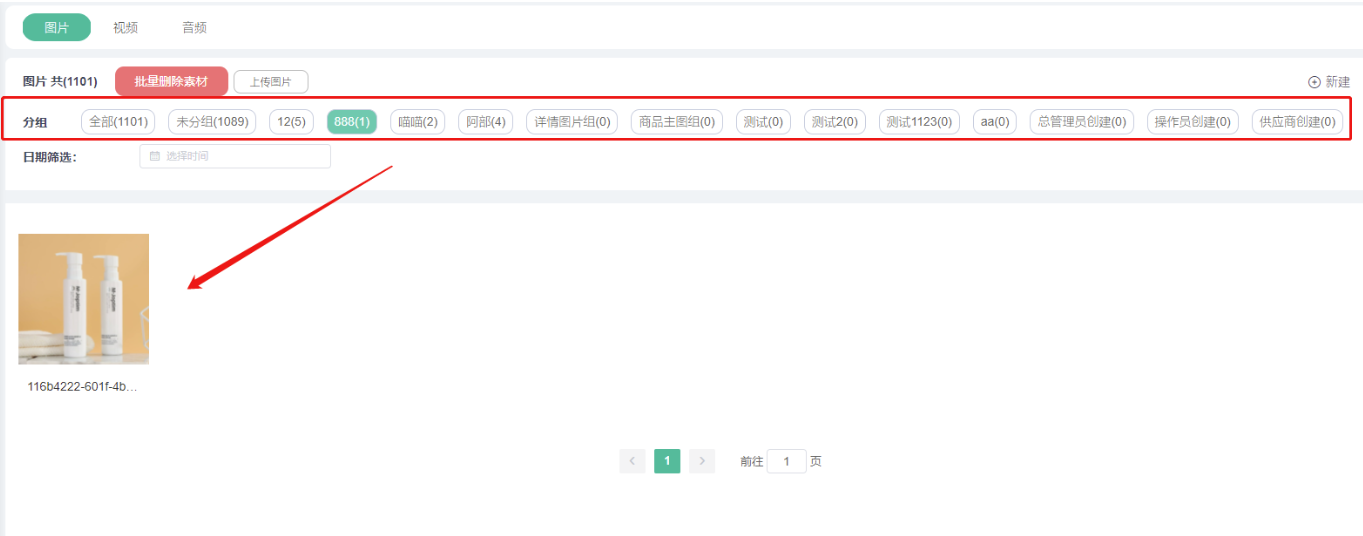The width and height of the screenshot is (1363, 536).
Task: Switch to the 视频 tab
Action: (x=125, y=28)
